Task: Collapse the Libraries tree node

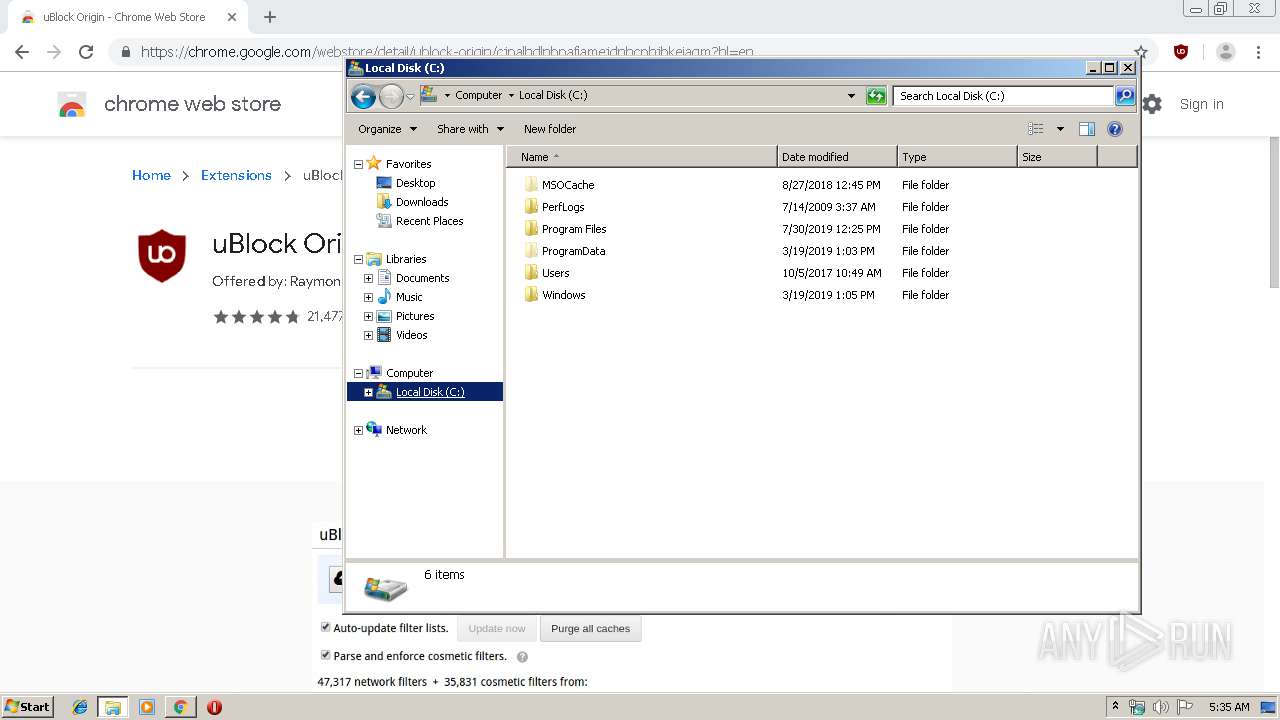Action: [x=358, y=259]
